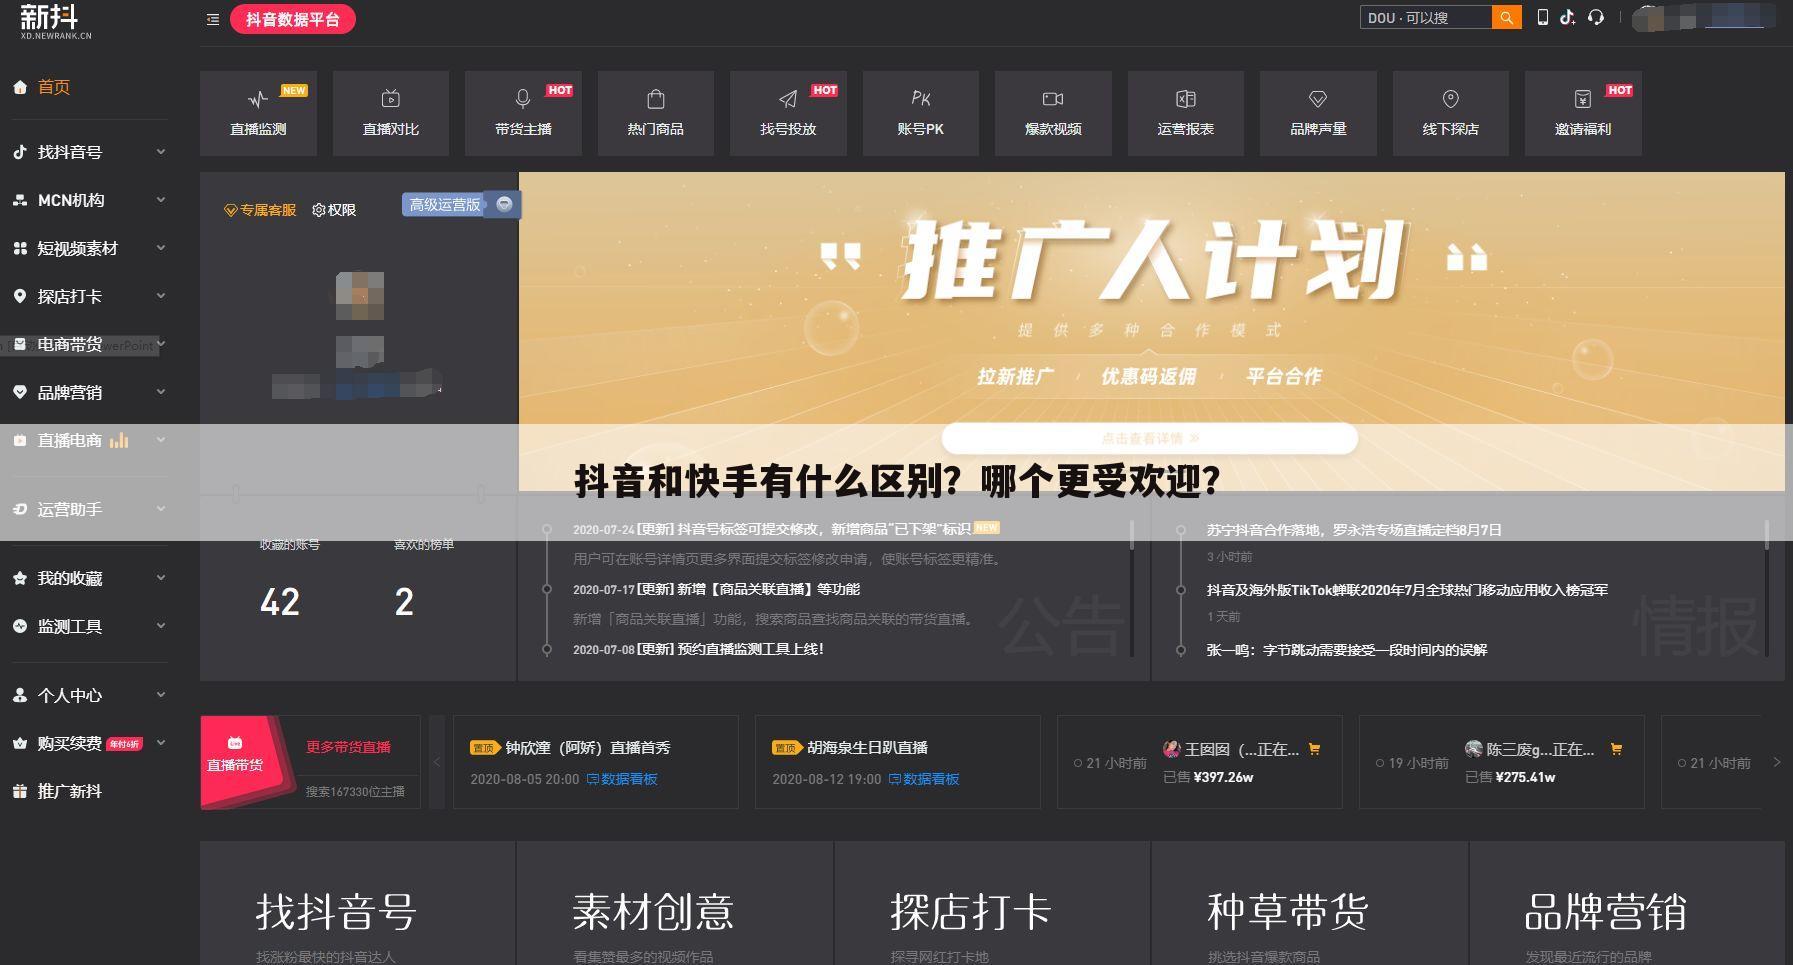1793x965 pixels.
Task: Click cart icon next to 王囡囡
Action: 1314,749
